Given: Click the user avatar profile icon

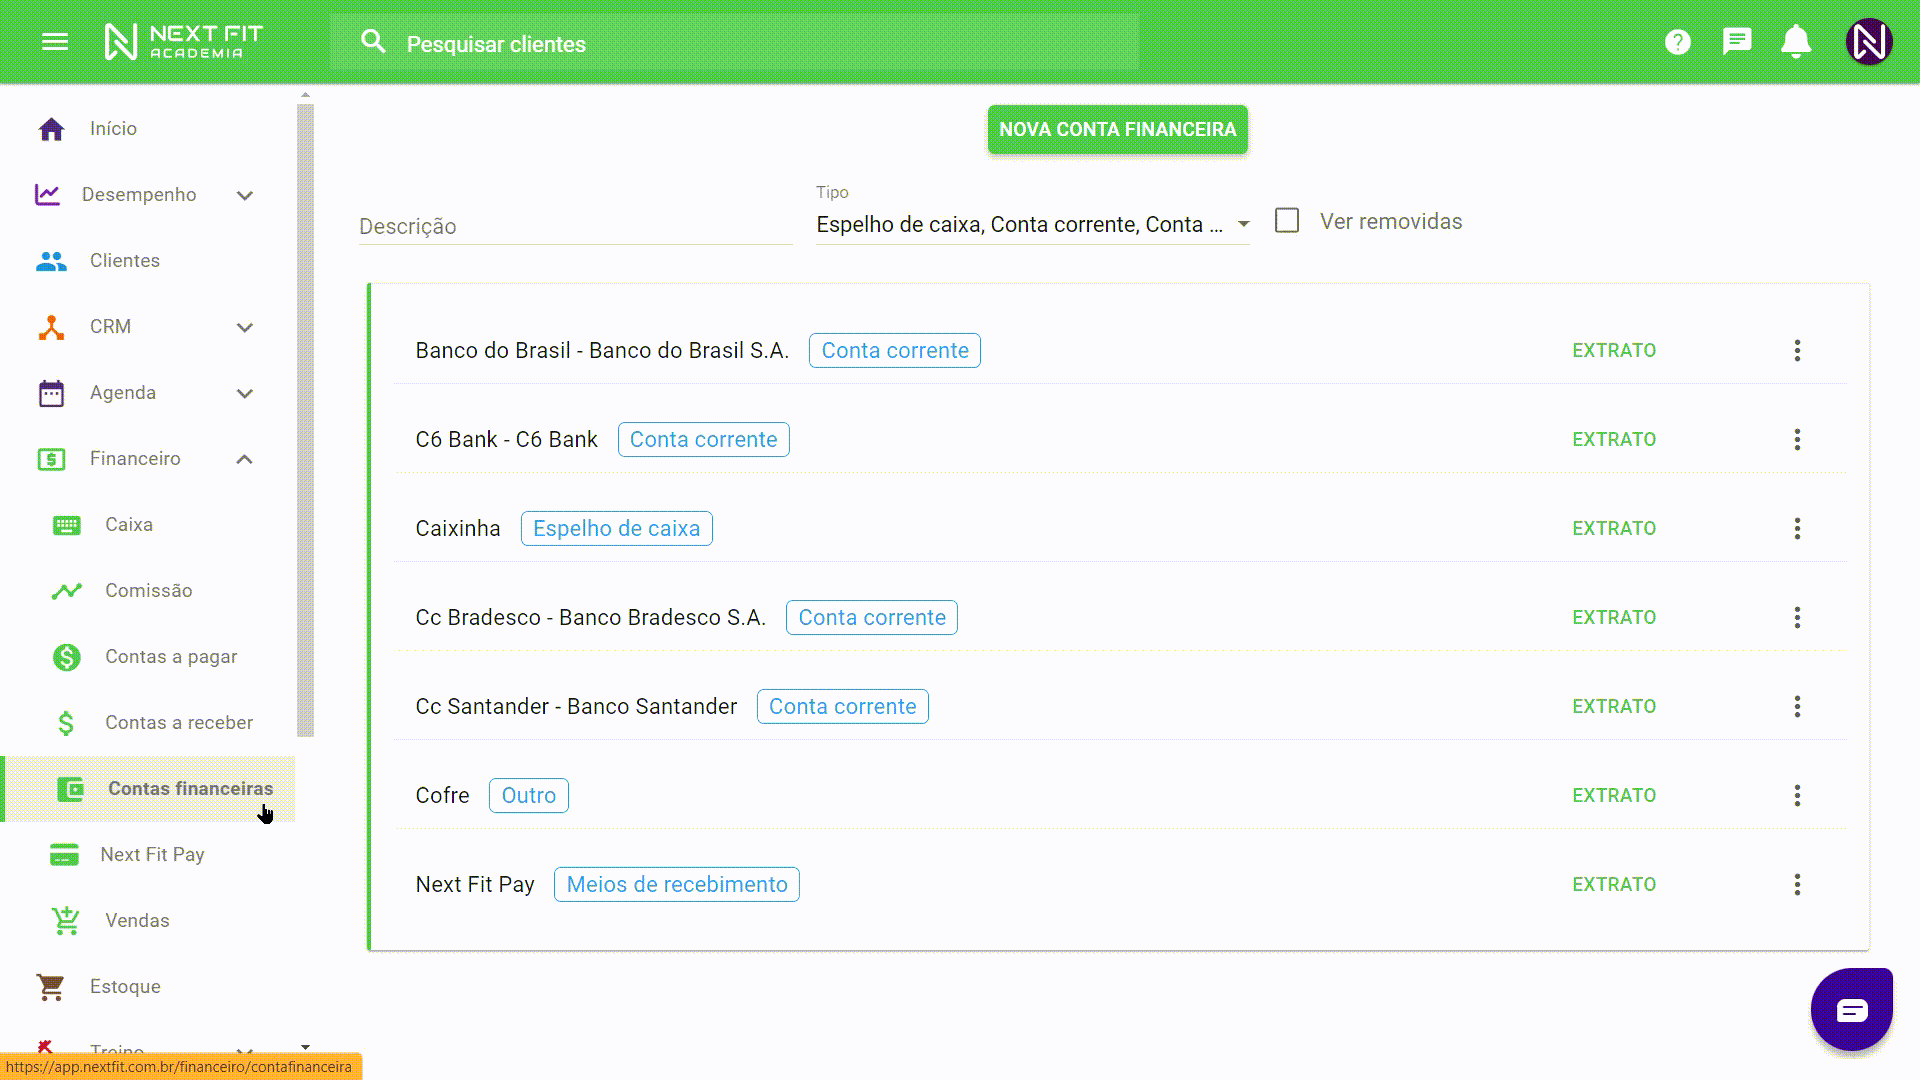Looking at the screenshot, I should tap(1868, 42).
